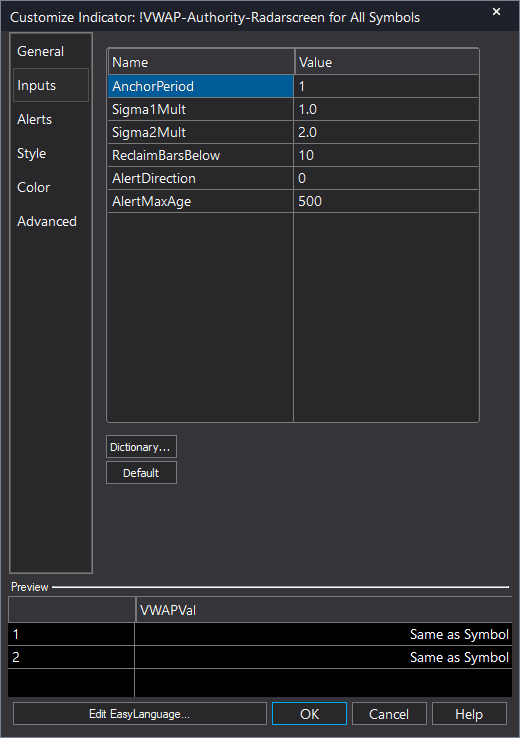Click row 1 Same as Symbol cell
520x738 pixels.
pos(323,634)
